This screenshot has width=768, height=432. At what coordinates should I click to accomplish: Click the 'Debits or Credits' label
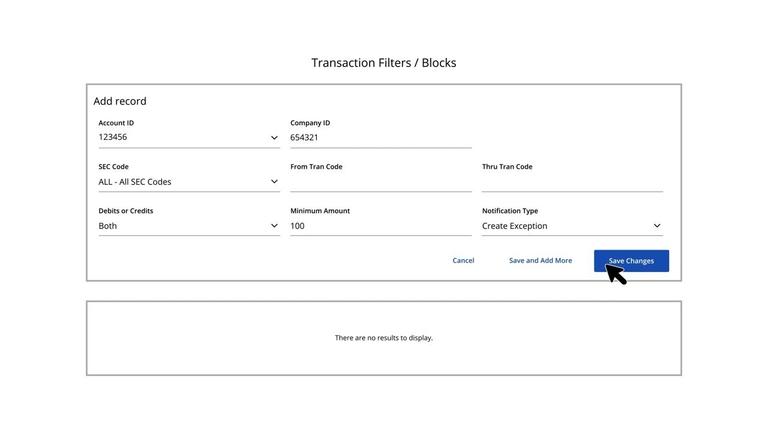coord(126,211)
